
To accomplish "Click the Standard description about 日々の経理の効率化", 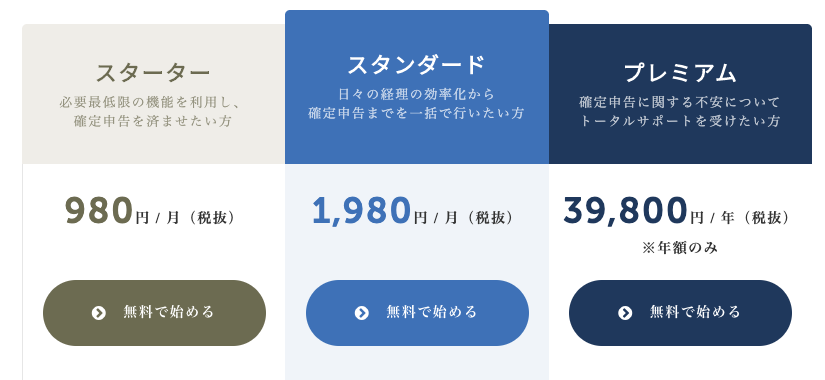I will tap(416, 104).
